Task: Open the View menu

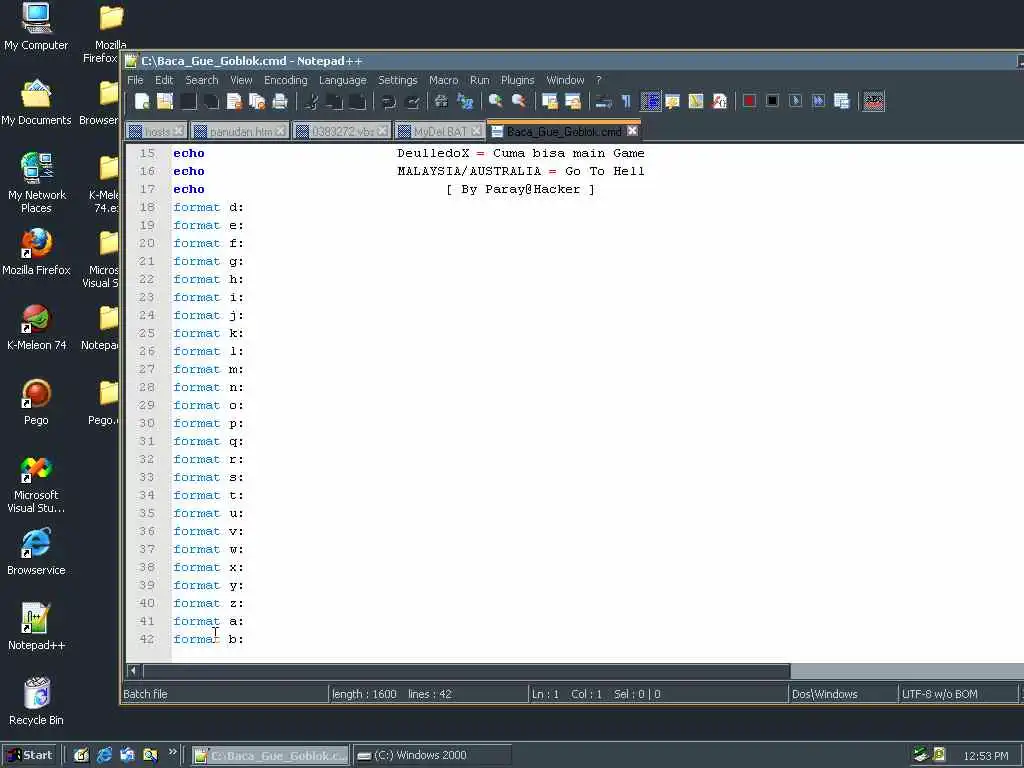Action: pos(241,80)
